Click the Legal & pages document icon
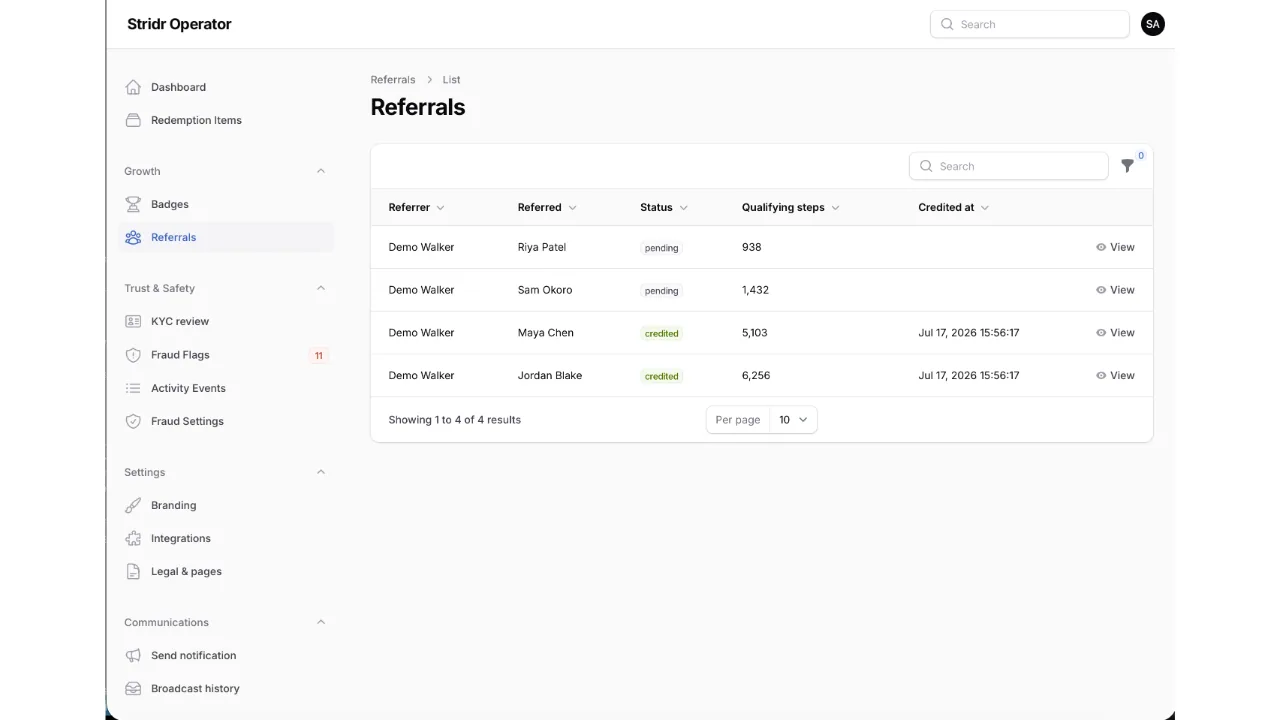This screenshot has height=720, width=1280. 133,571
